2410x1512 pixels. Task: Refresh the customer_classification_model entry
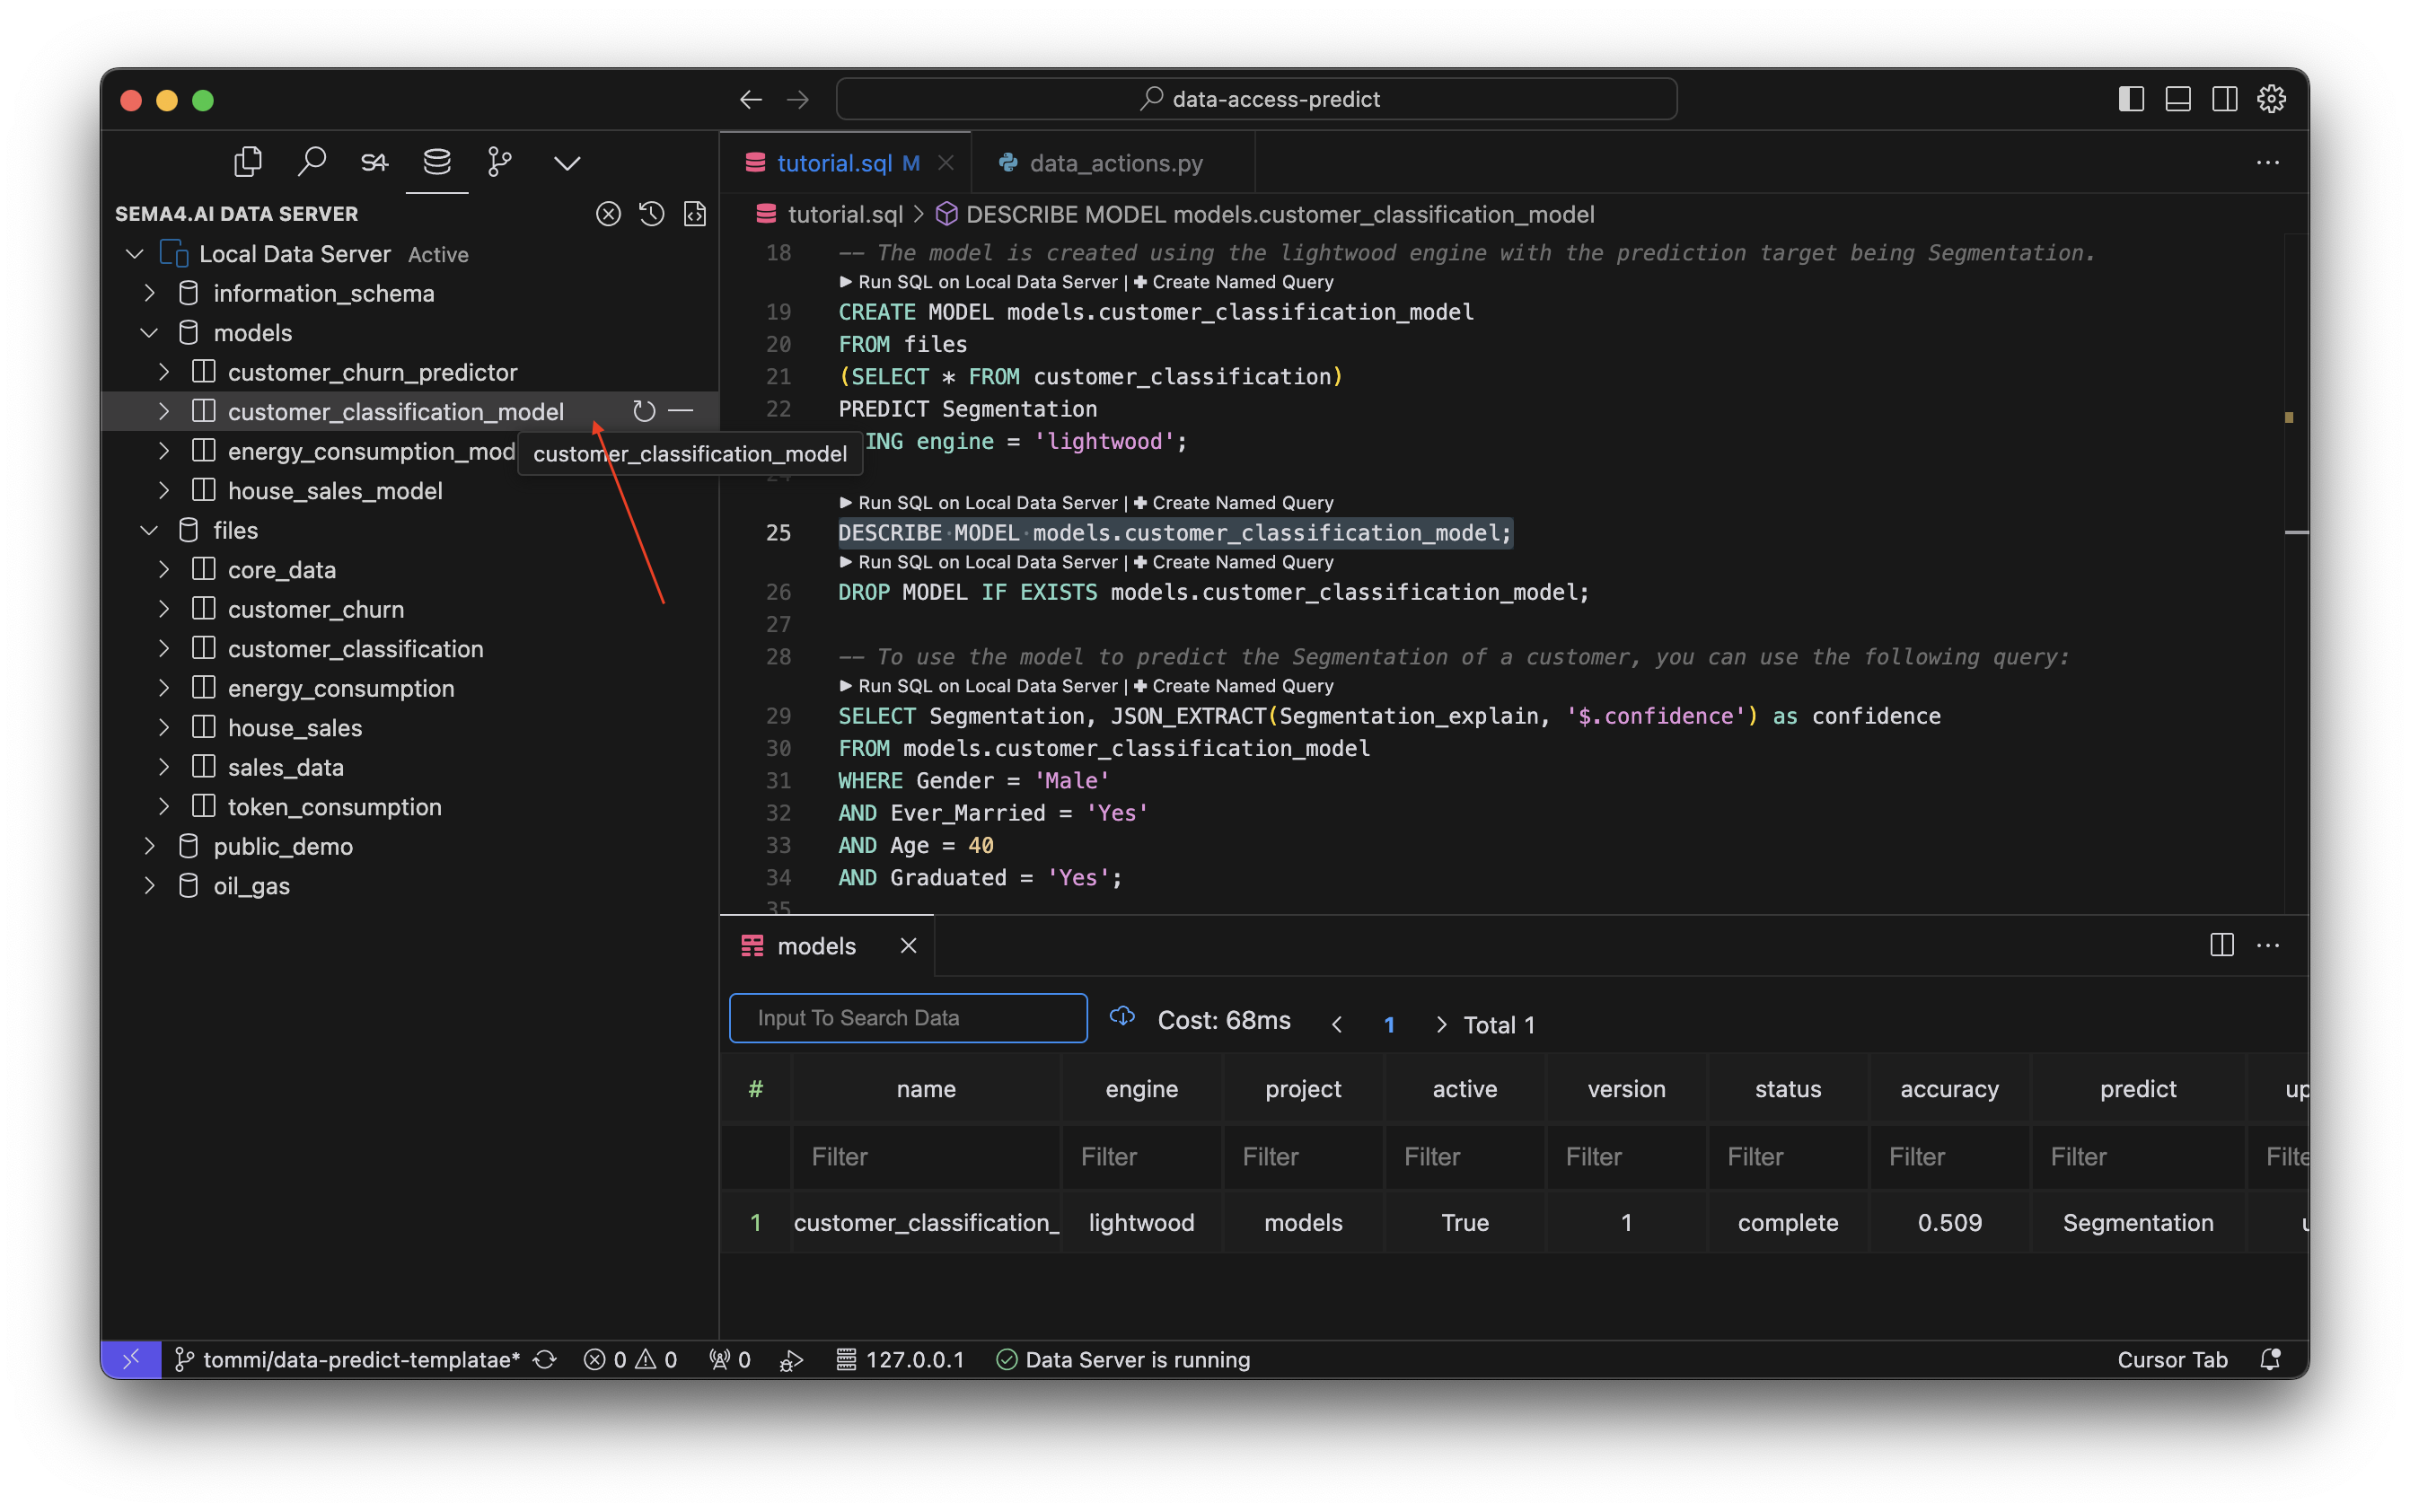[644, 411]
